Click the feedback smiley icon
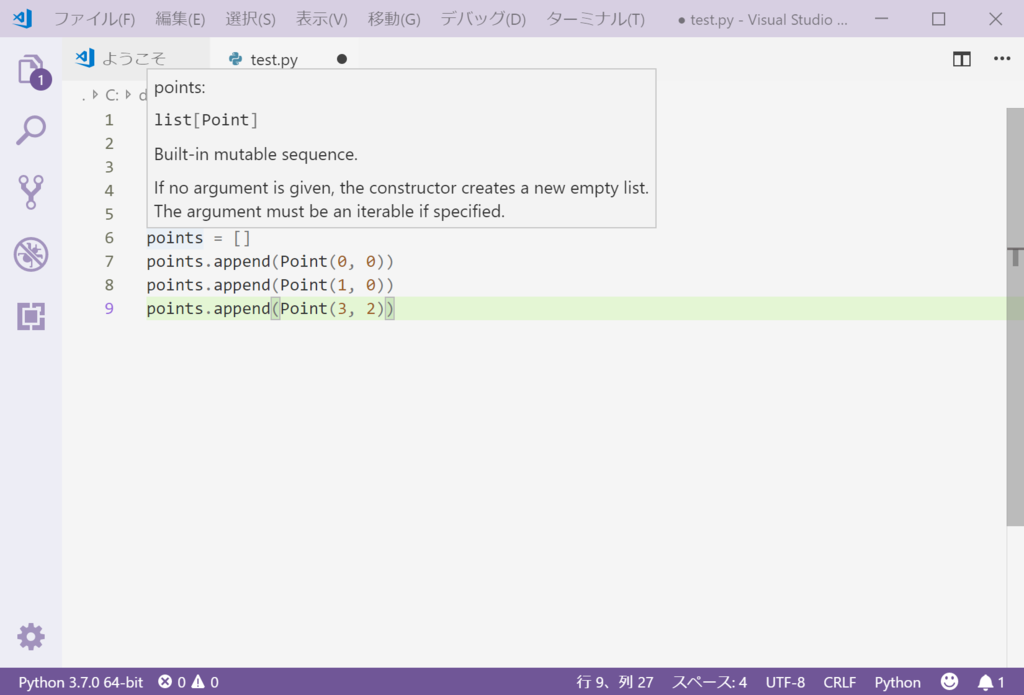The image size is (1024, 695). [x=950, y=682]
